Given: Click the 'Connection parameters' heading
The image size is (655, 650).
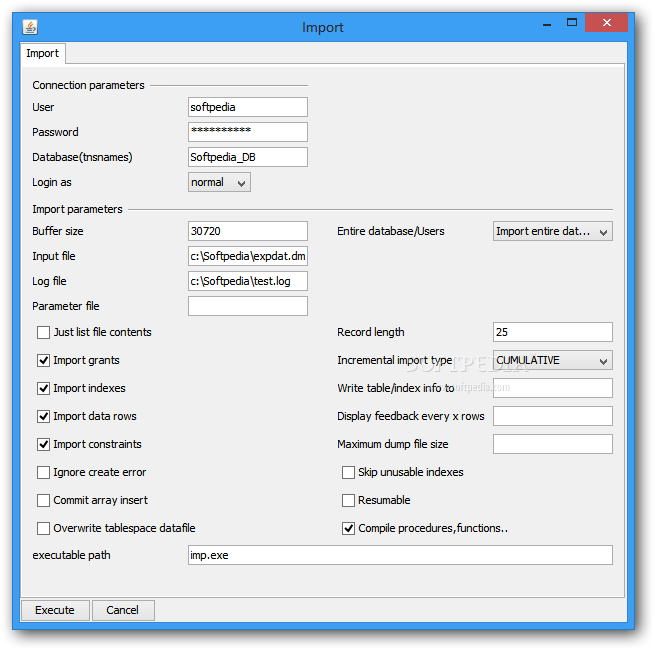Looking at the screenshot, I should [x=89, y=85].
